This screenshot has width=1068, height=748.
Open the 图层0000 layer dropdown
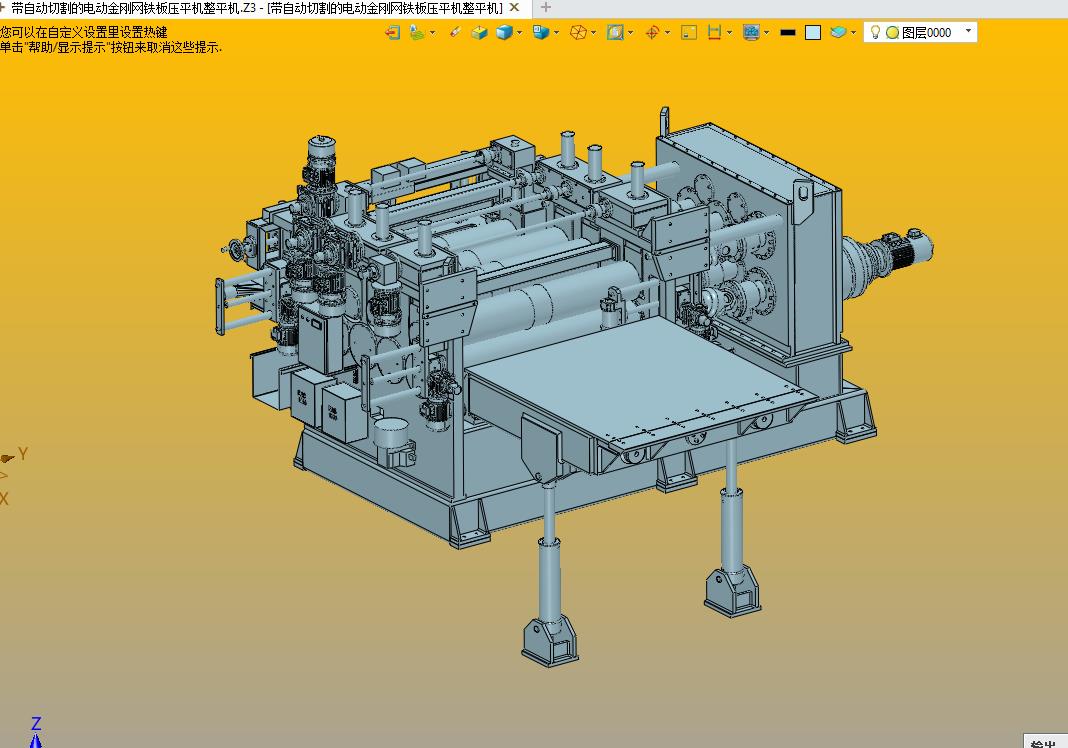point(969,31)
